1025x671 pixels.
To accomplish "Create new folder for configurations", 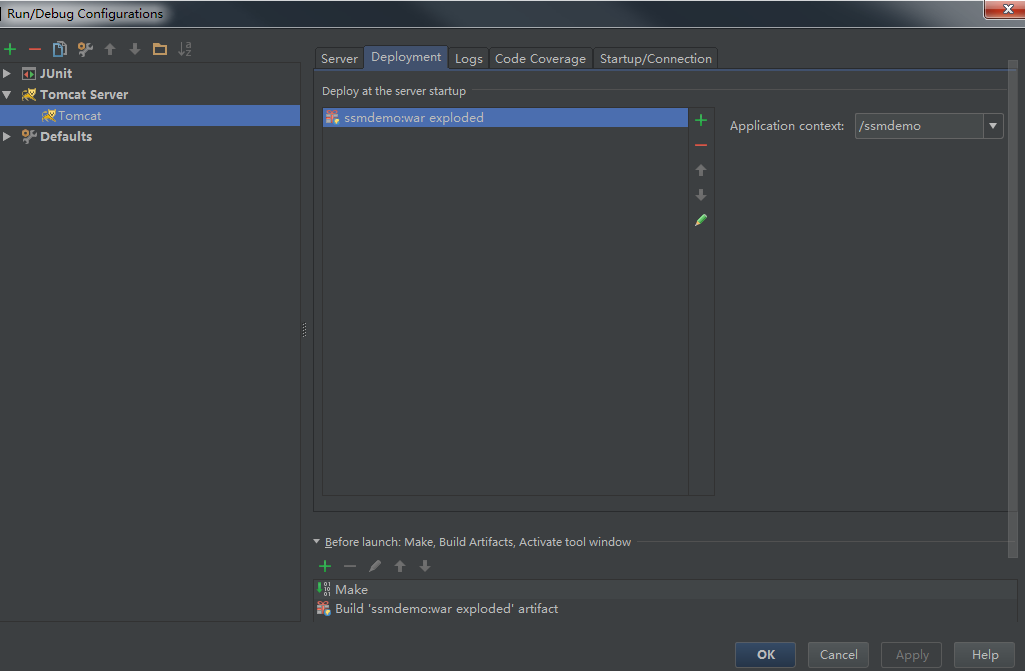I will pos(160,49).
